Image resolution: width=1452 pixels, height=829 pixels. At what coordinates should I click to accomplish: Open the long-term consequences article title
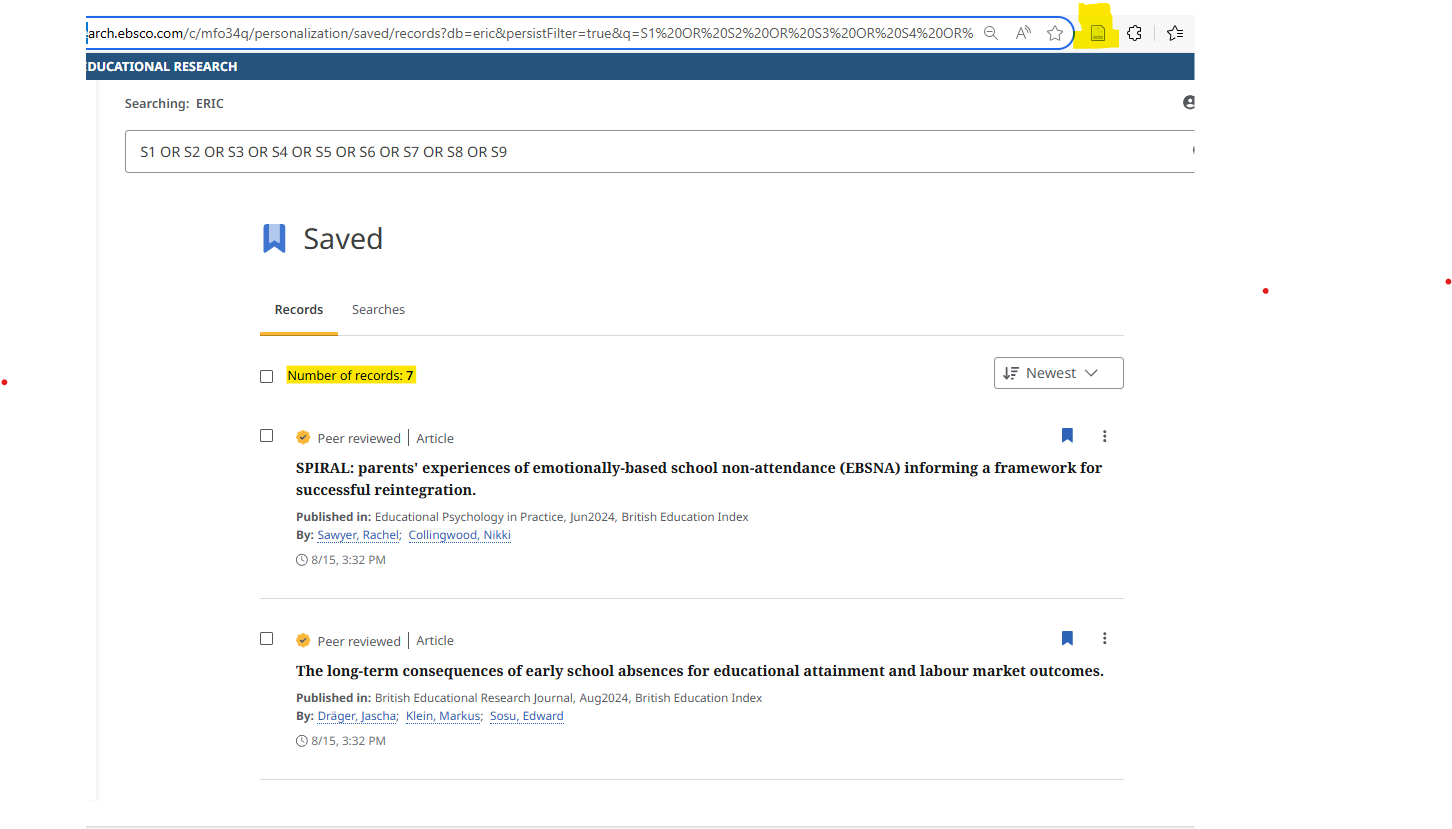tap(700, 671)
